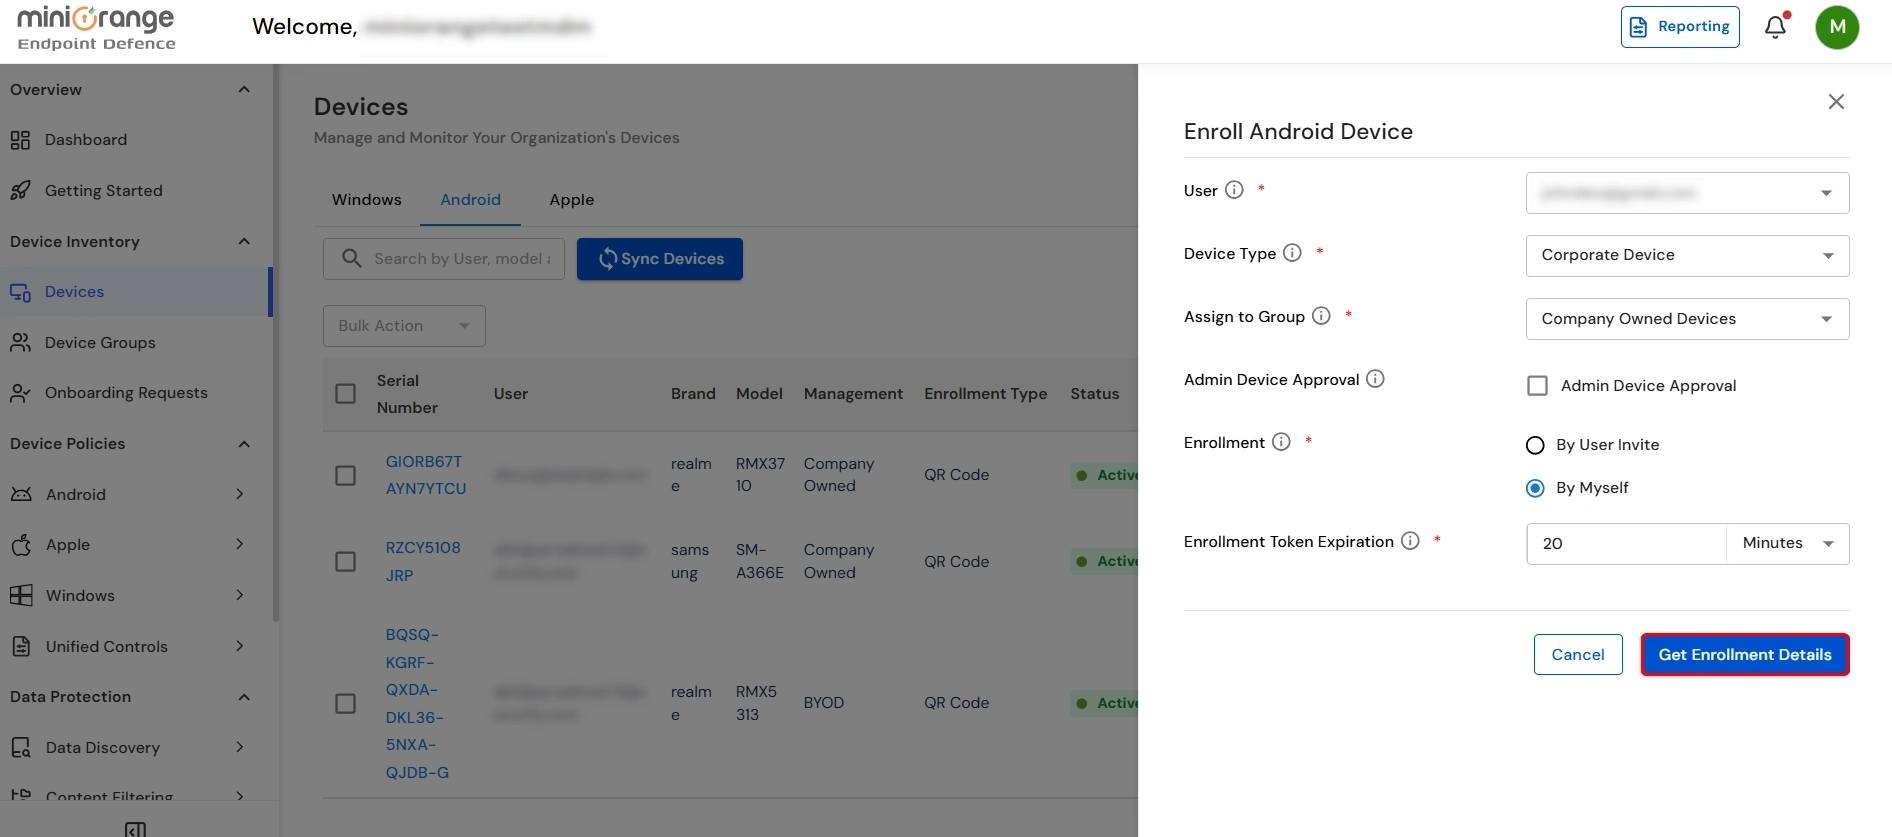This screenshot has width=1892, height=837.
Task: Open the Assign to Group dropdown
Action: click(x=1687, y=319)
